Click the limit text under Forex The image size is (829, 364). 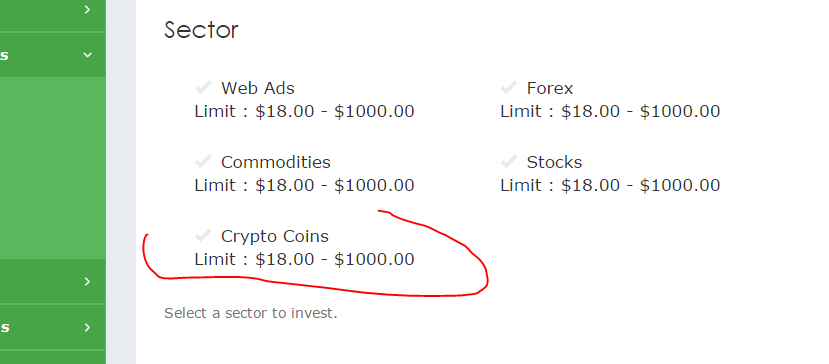[x=610, y=112]
